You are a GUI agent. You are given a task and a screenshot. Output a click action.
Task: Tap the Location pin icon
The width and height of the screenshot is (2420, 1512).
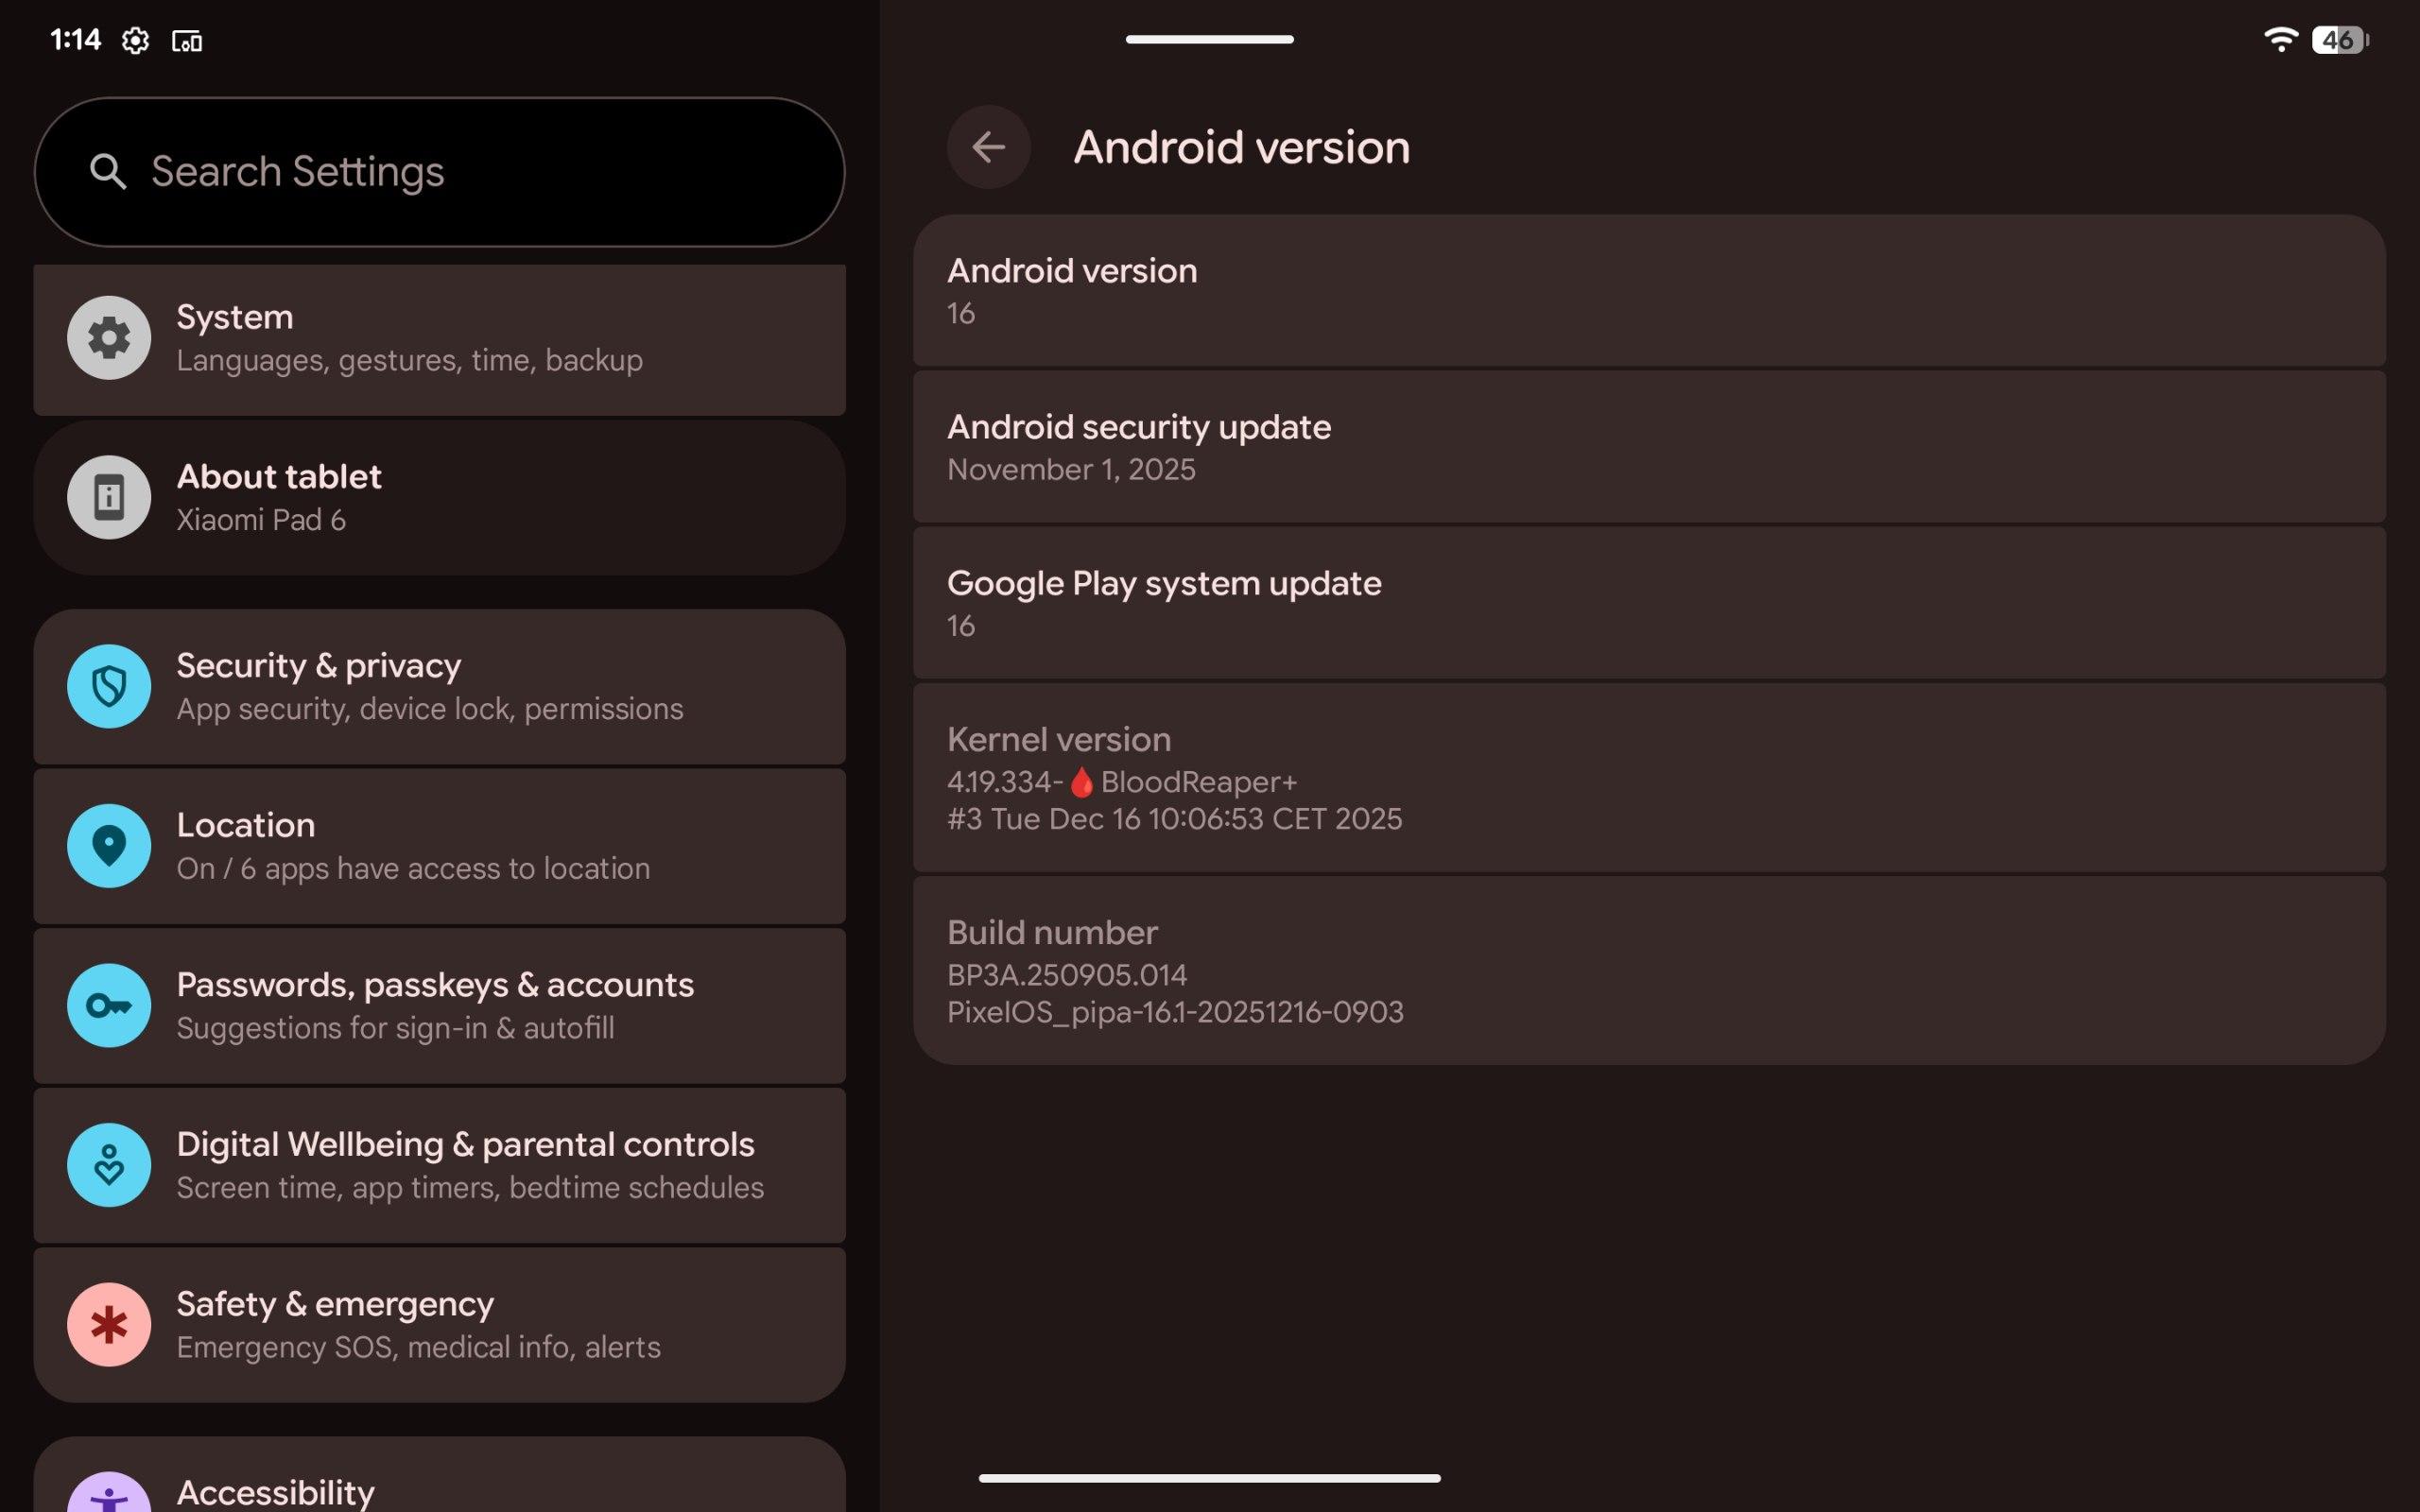point(109,846)
